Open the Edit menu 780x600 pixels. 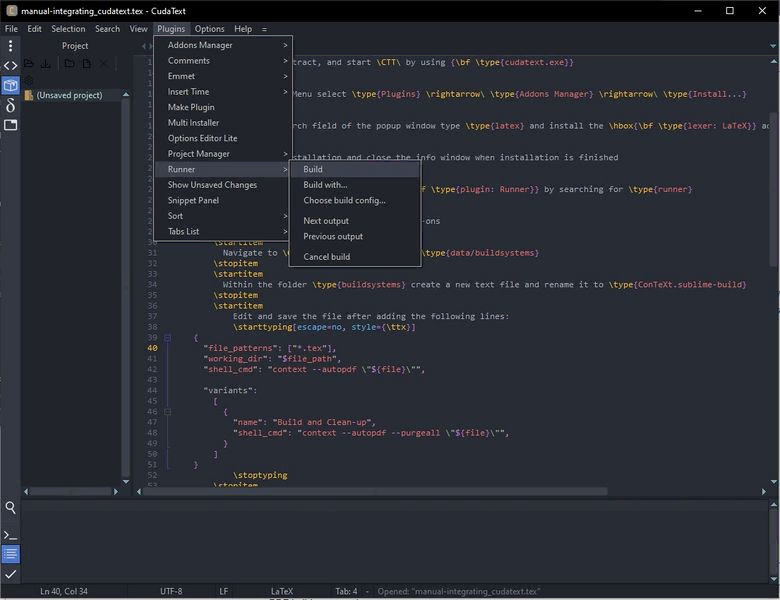34,29
